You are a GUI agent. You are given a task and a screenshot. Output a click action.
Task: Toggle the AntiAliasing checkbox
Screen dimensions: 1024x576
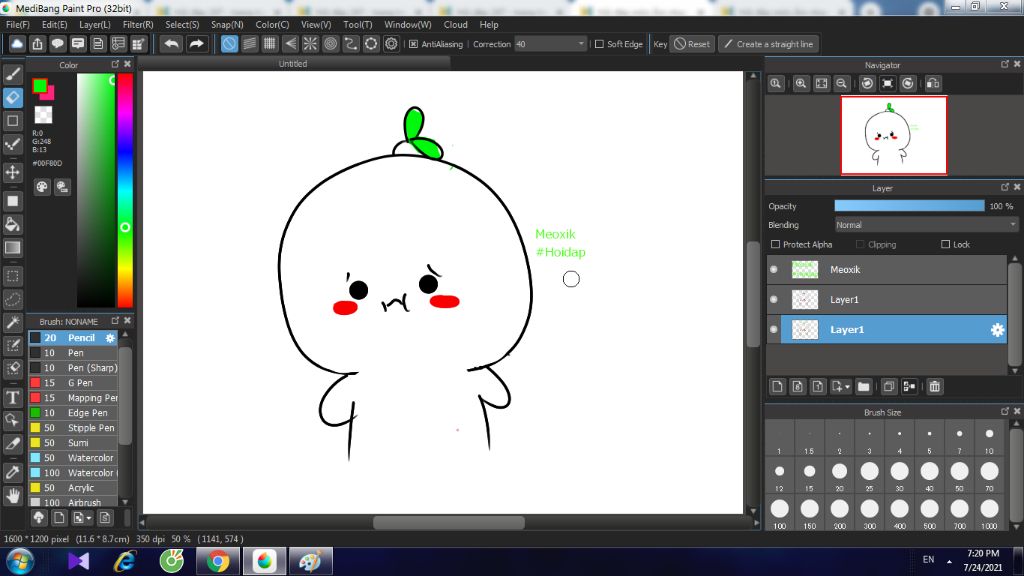click(414, 44)
